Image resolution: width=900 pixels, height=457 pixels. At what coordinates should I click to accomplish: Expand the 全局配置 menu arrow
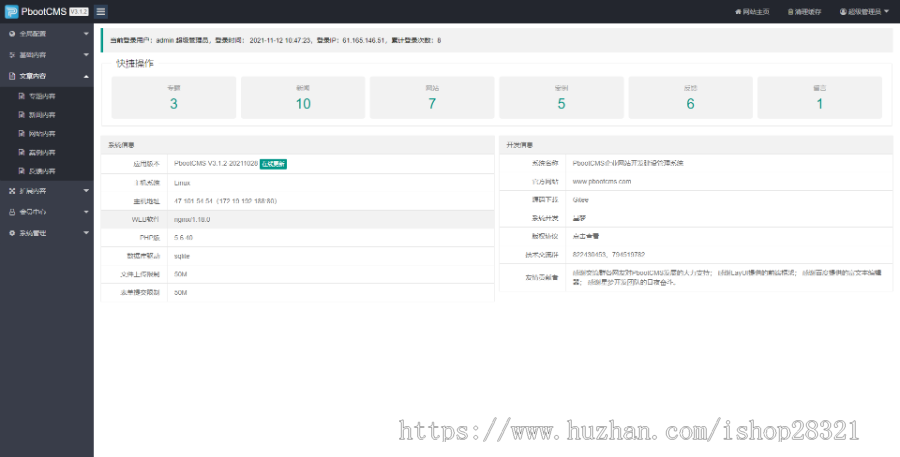pyautogui.click(x=86, y=34)
